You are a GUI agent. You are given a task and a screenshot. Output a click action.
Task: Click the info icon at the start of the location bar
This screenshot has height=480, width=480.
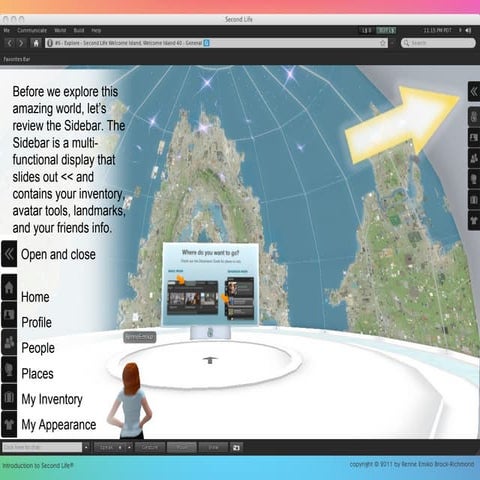pyautogui.click(x=50, y=43)
